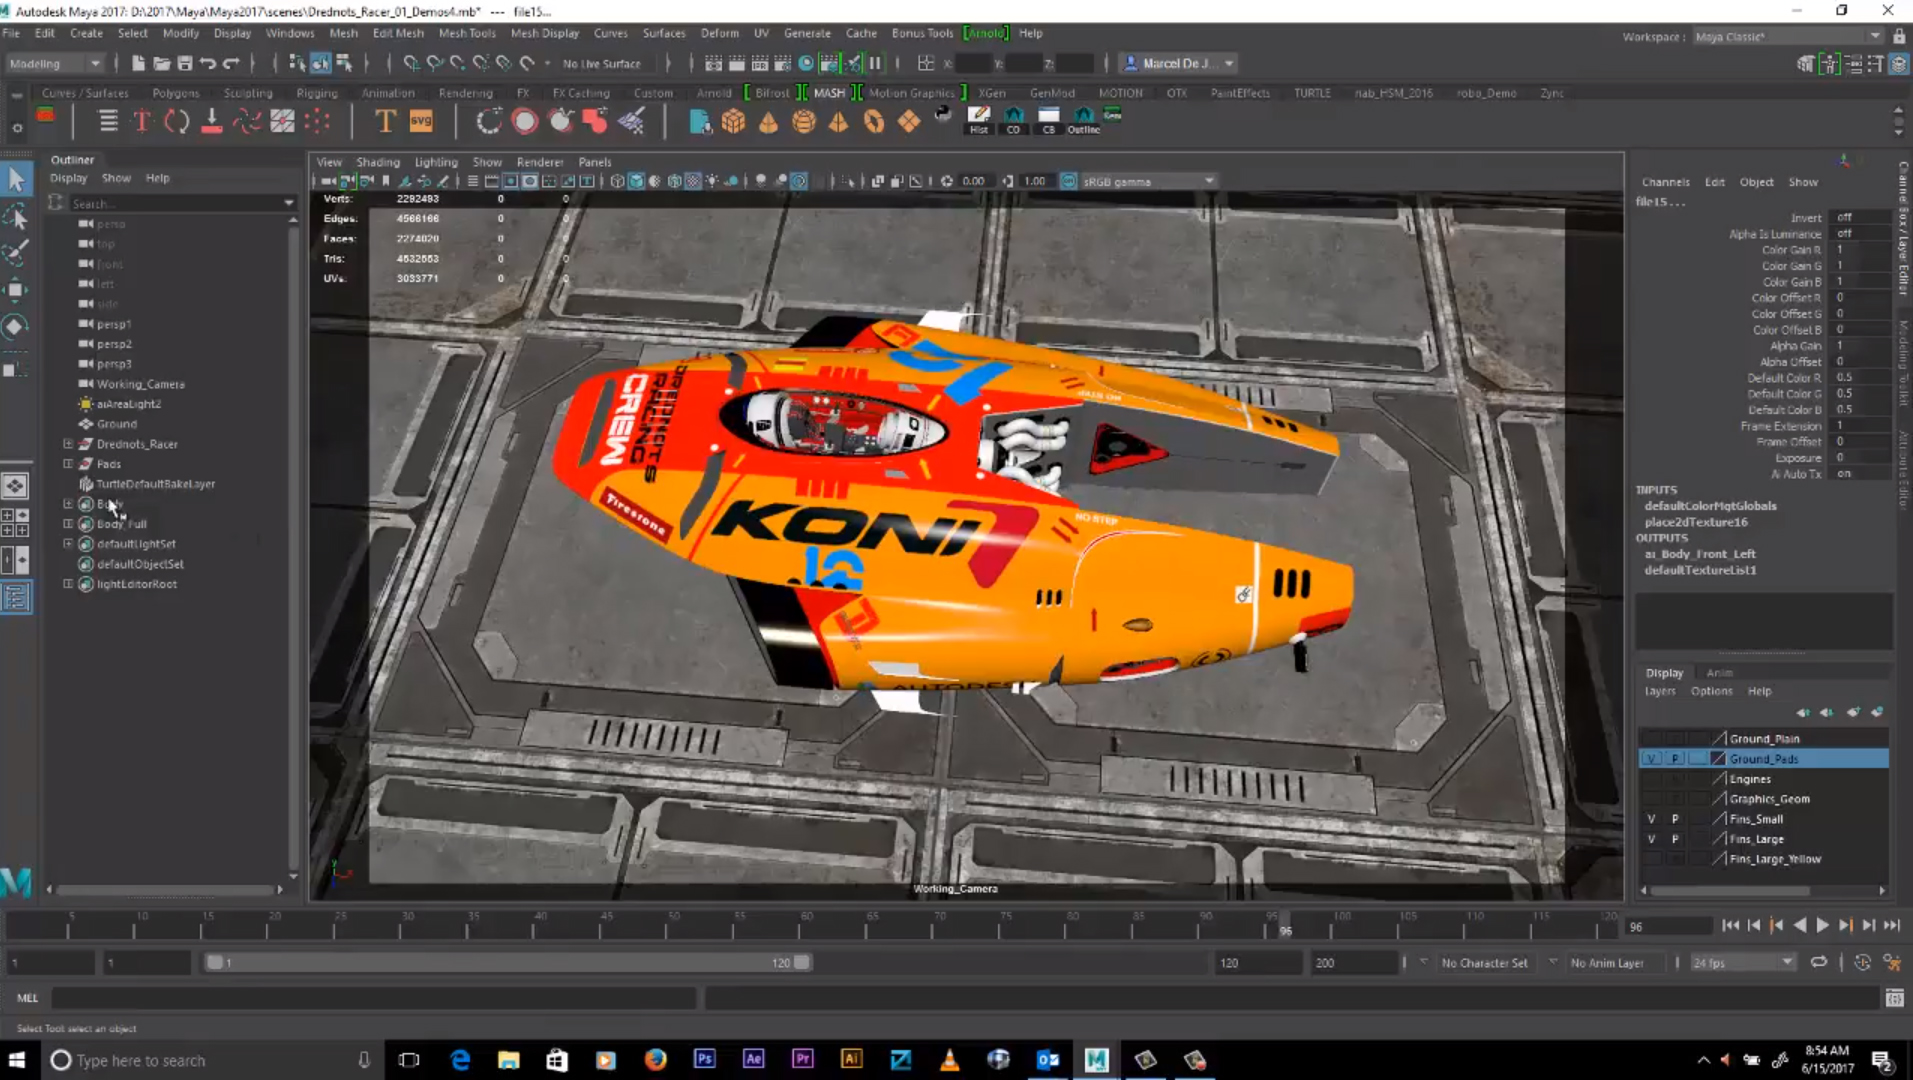Click the No Character Set button
Image resolution: width=1913 pixels, height=1080 pixels.
tap(1484, 963)
